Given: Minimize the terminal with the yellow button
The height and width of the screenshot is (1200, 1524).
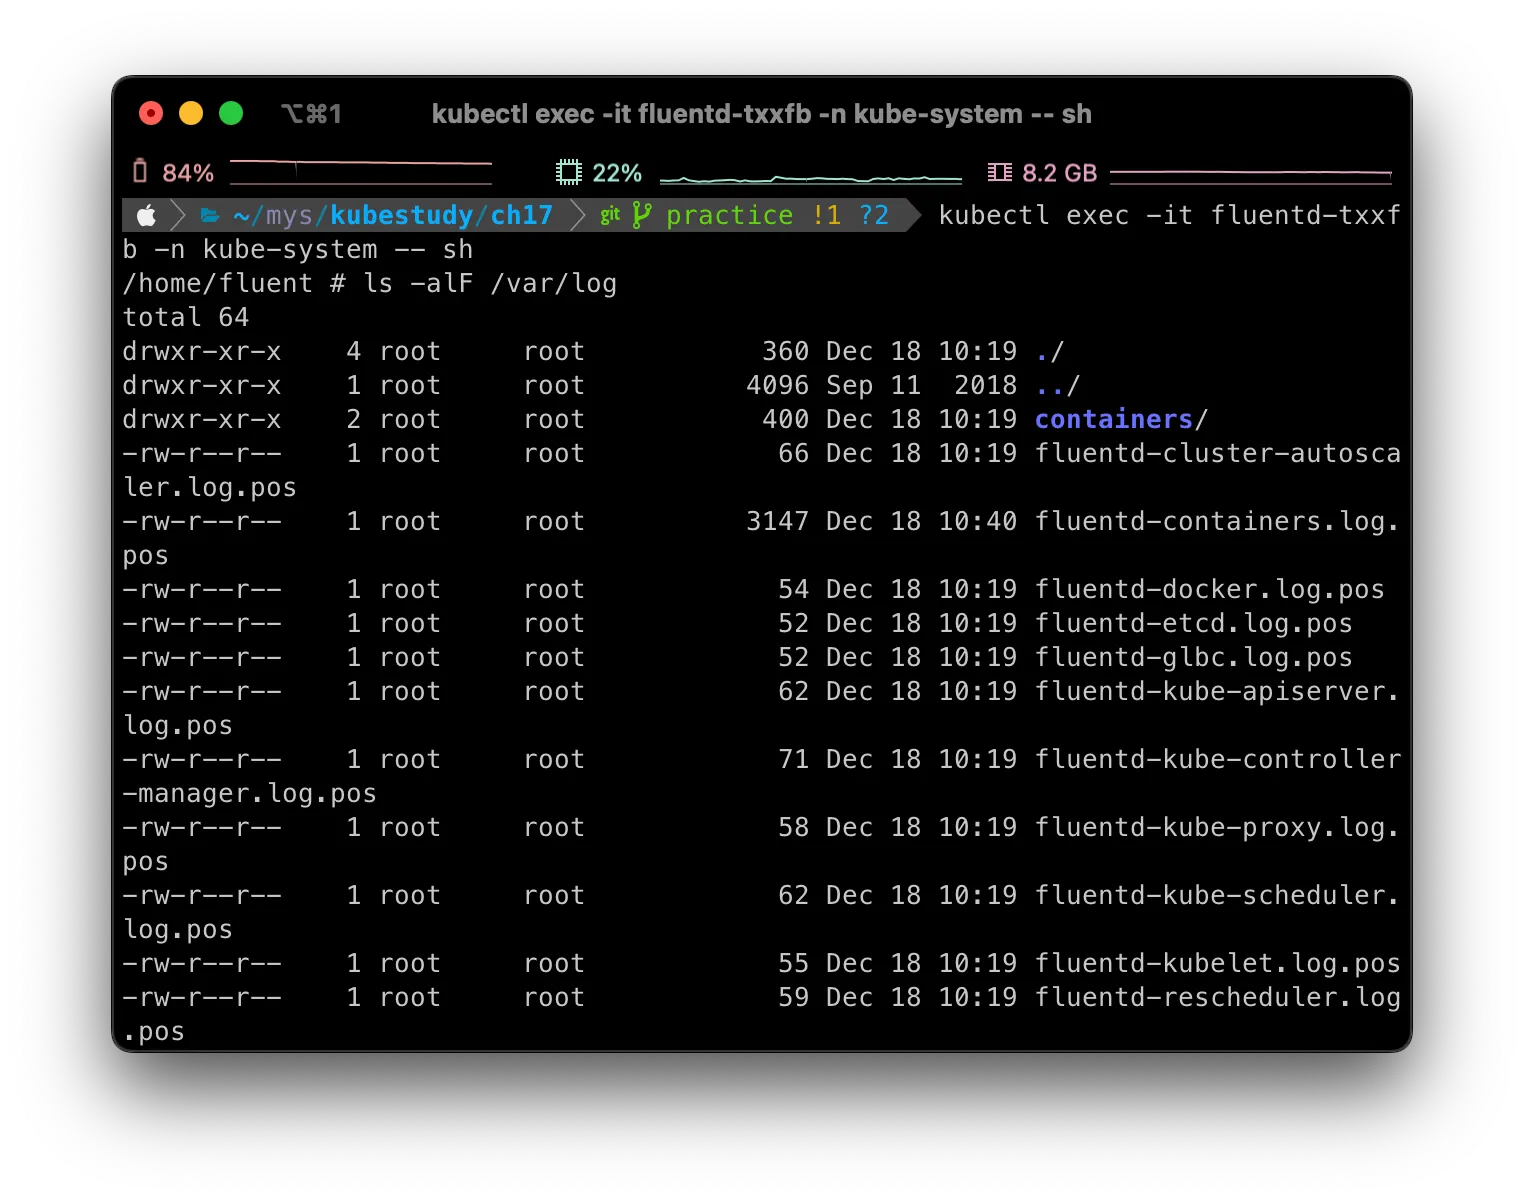Looking at the screenshot, I should click(191, 113).
